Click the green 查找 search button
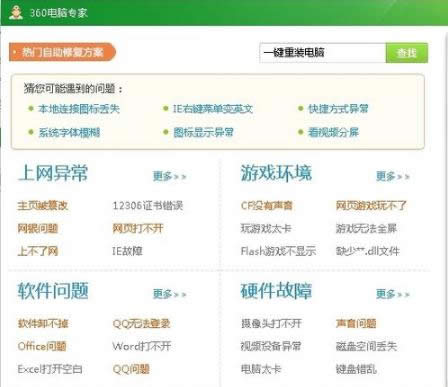This screenshot has height=387, width=448. pos(407,53)
